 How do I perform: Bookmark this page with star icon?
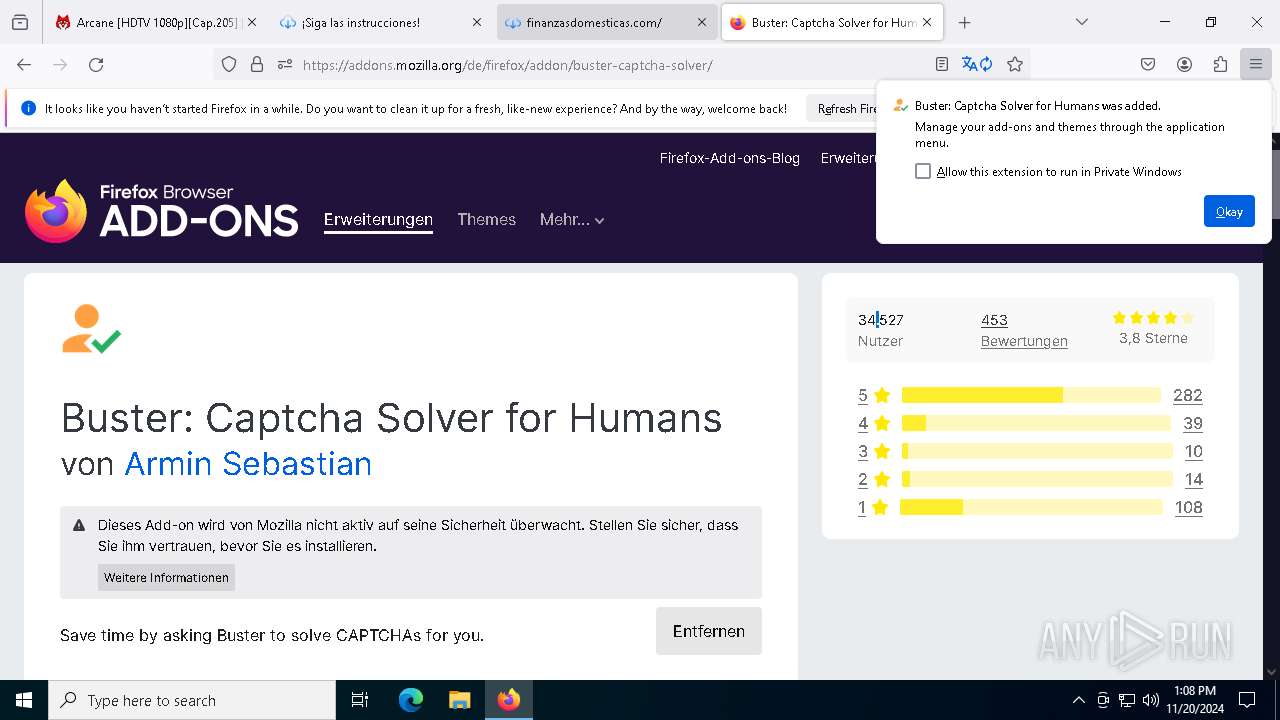tap(1015, 64)
